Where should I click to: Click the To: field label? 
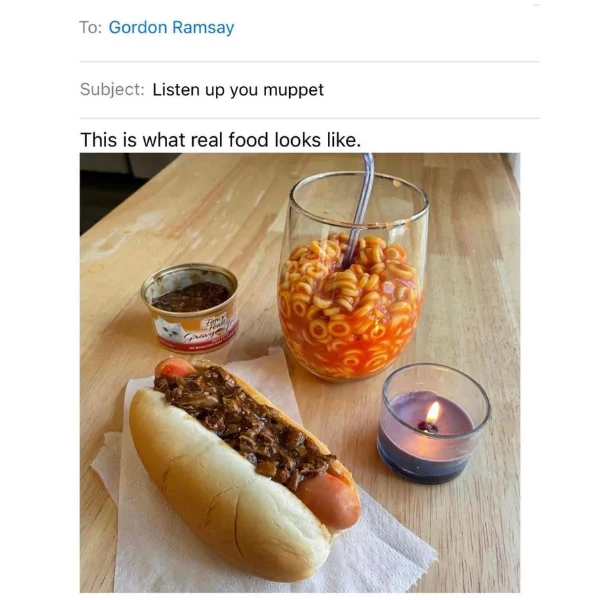pyautogui.click(x=91, y=28)
